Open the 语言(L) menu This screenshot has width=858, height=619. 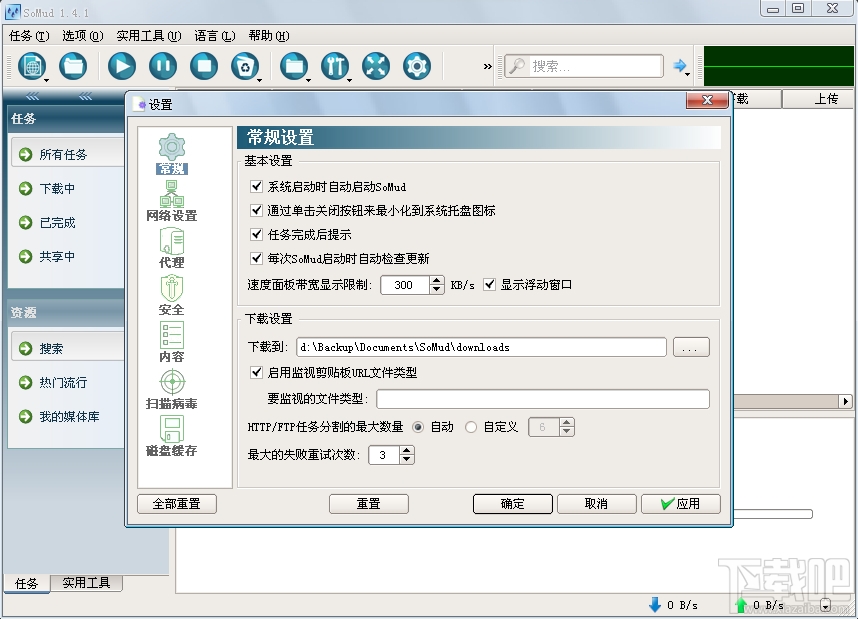(214, 36)
